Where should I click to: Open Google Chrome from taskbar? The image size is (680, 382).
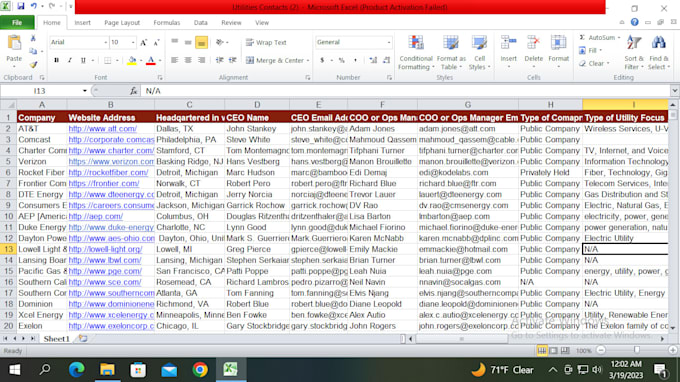(x=200, y=370)
